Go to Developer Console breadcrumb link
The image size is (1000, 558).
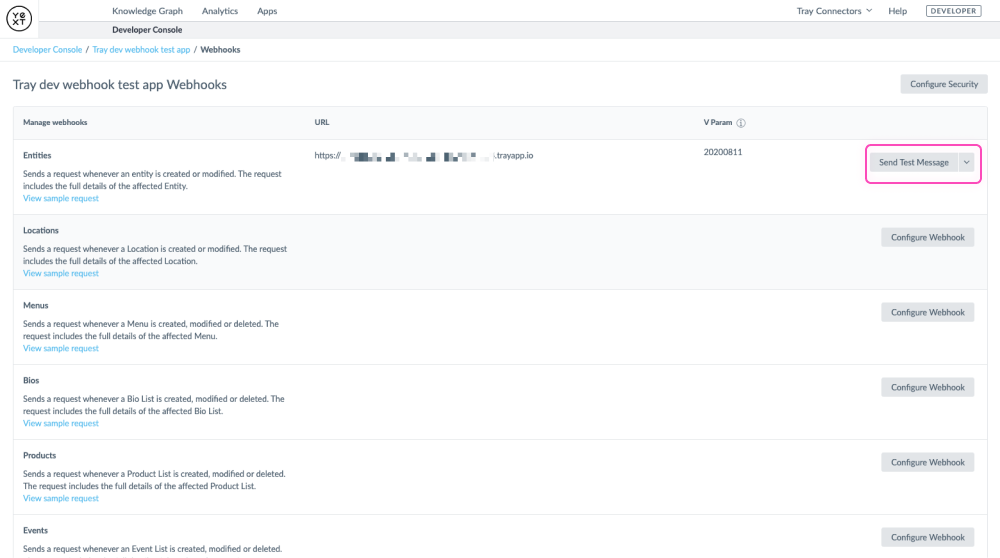pos(47,49)
